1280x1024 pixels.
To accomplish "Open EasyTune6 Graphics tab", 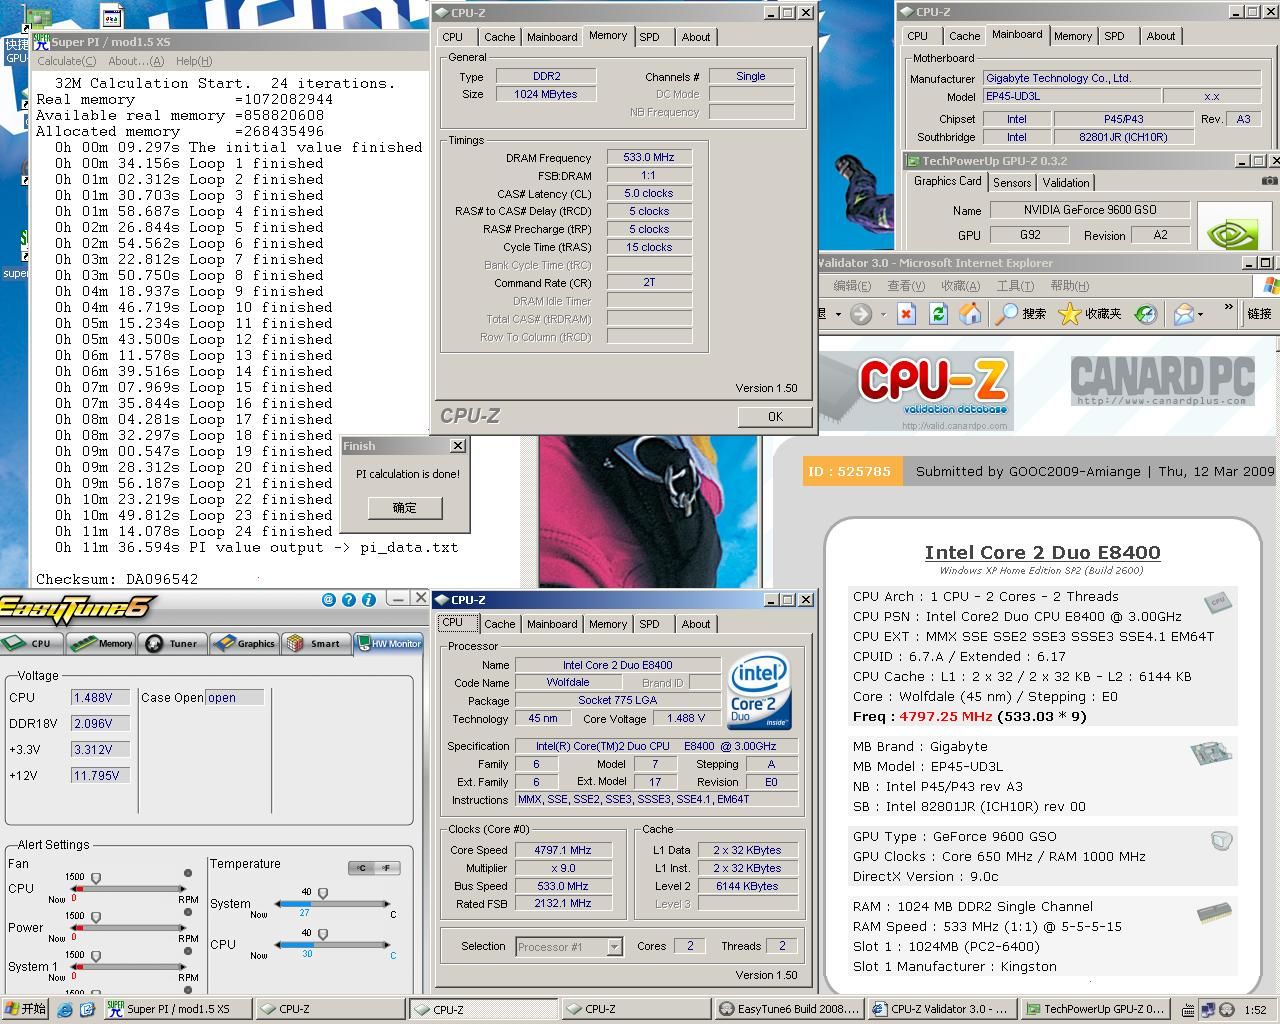I will pos(245,643).
